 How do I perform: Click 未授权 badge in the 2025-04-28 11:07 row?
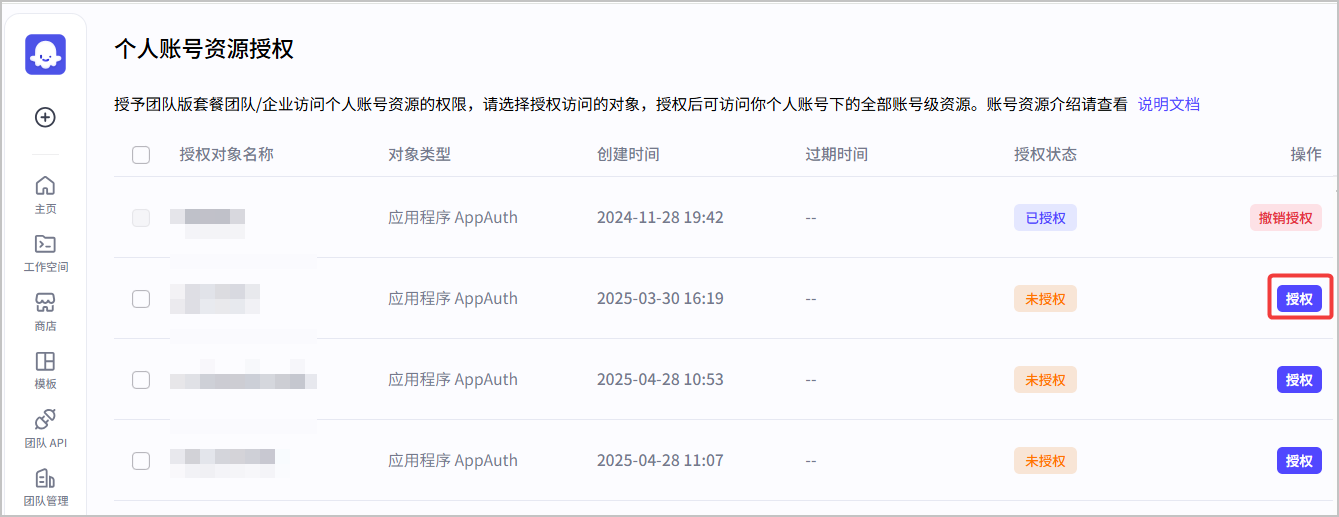1045,461
